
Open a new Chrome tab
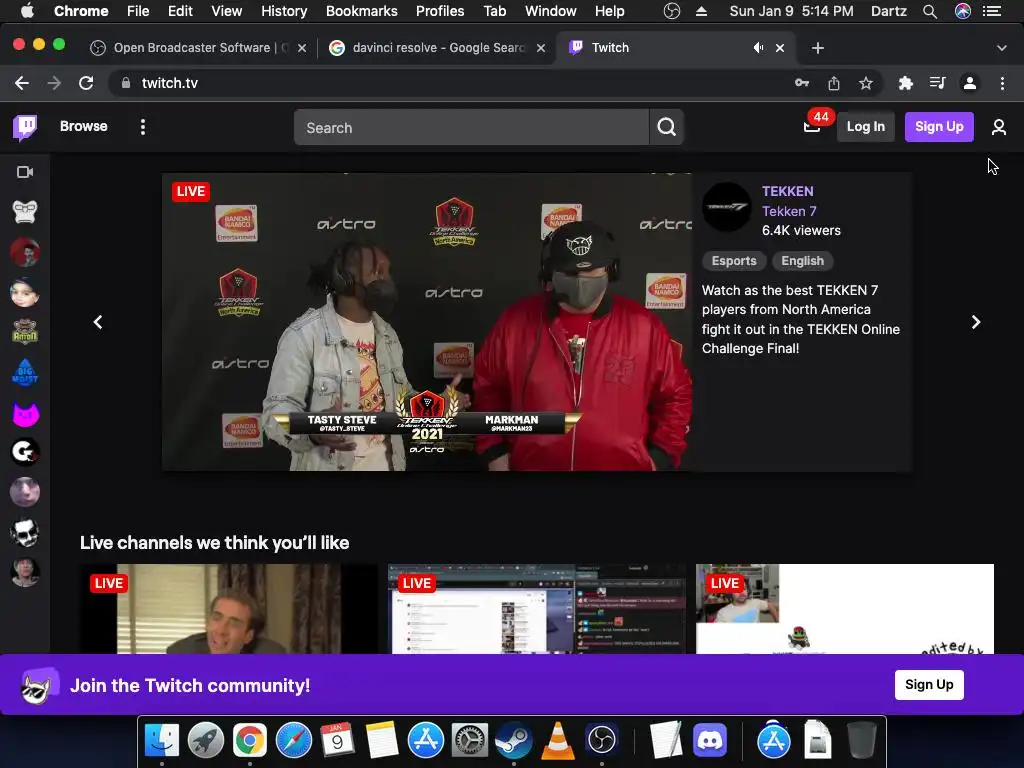[818, 48]
